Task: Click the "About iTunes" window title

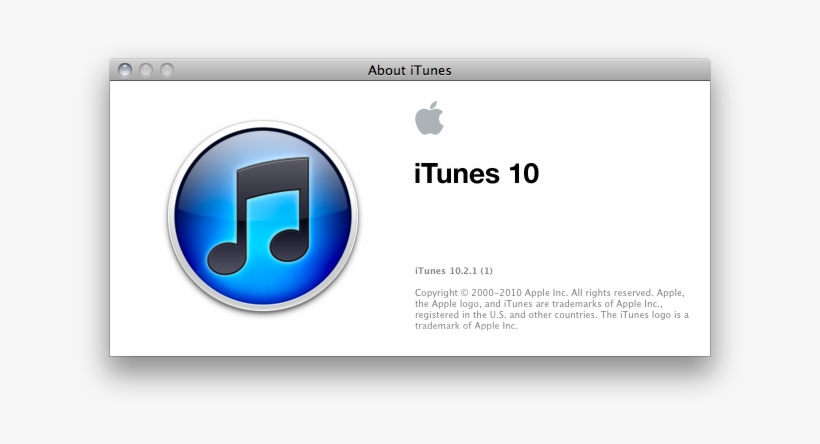Action: tap(409, 70)
